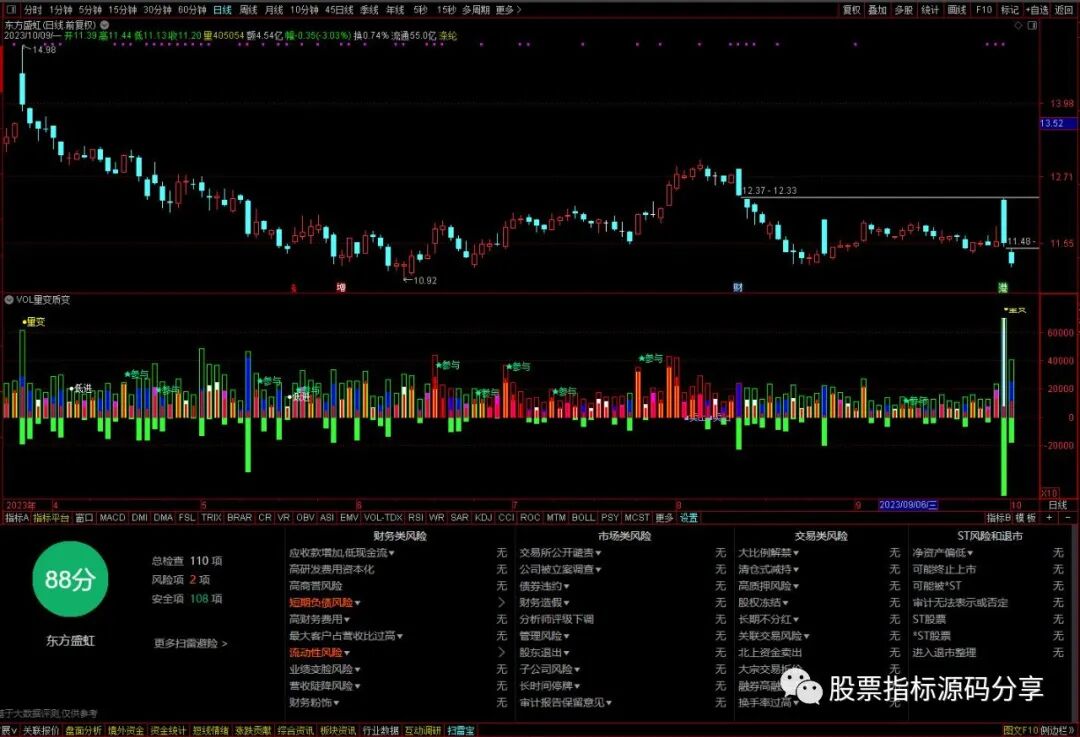The height and width of the screenshot is (737, 1080).
Task: Select the 周线 weekly period
Action: pos(248,10)
